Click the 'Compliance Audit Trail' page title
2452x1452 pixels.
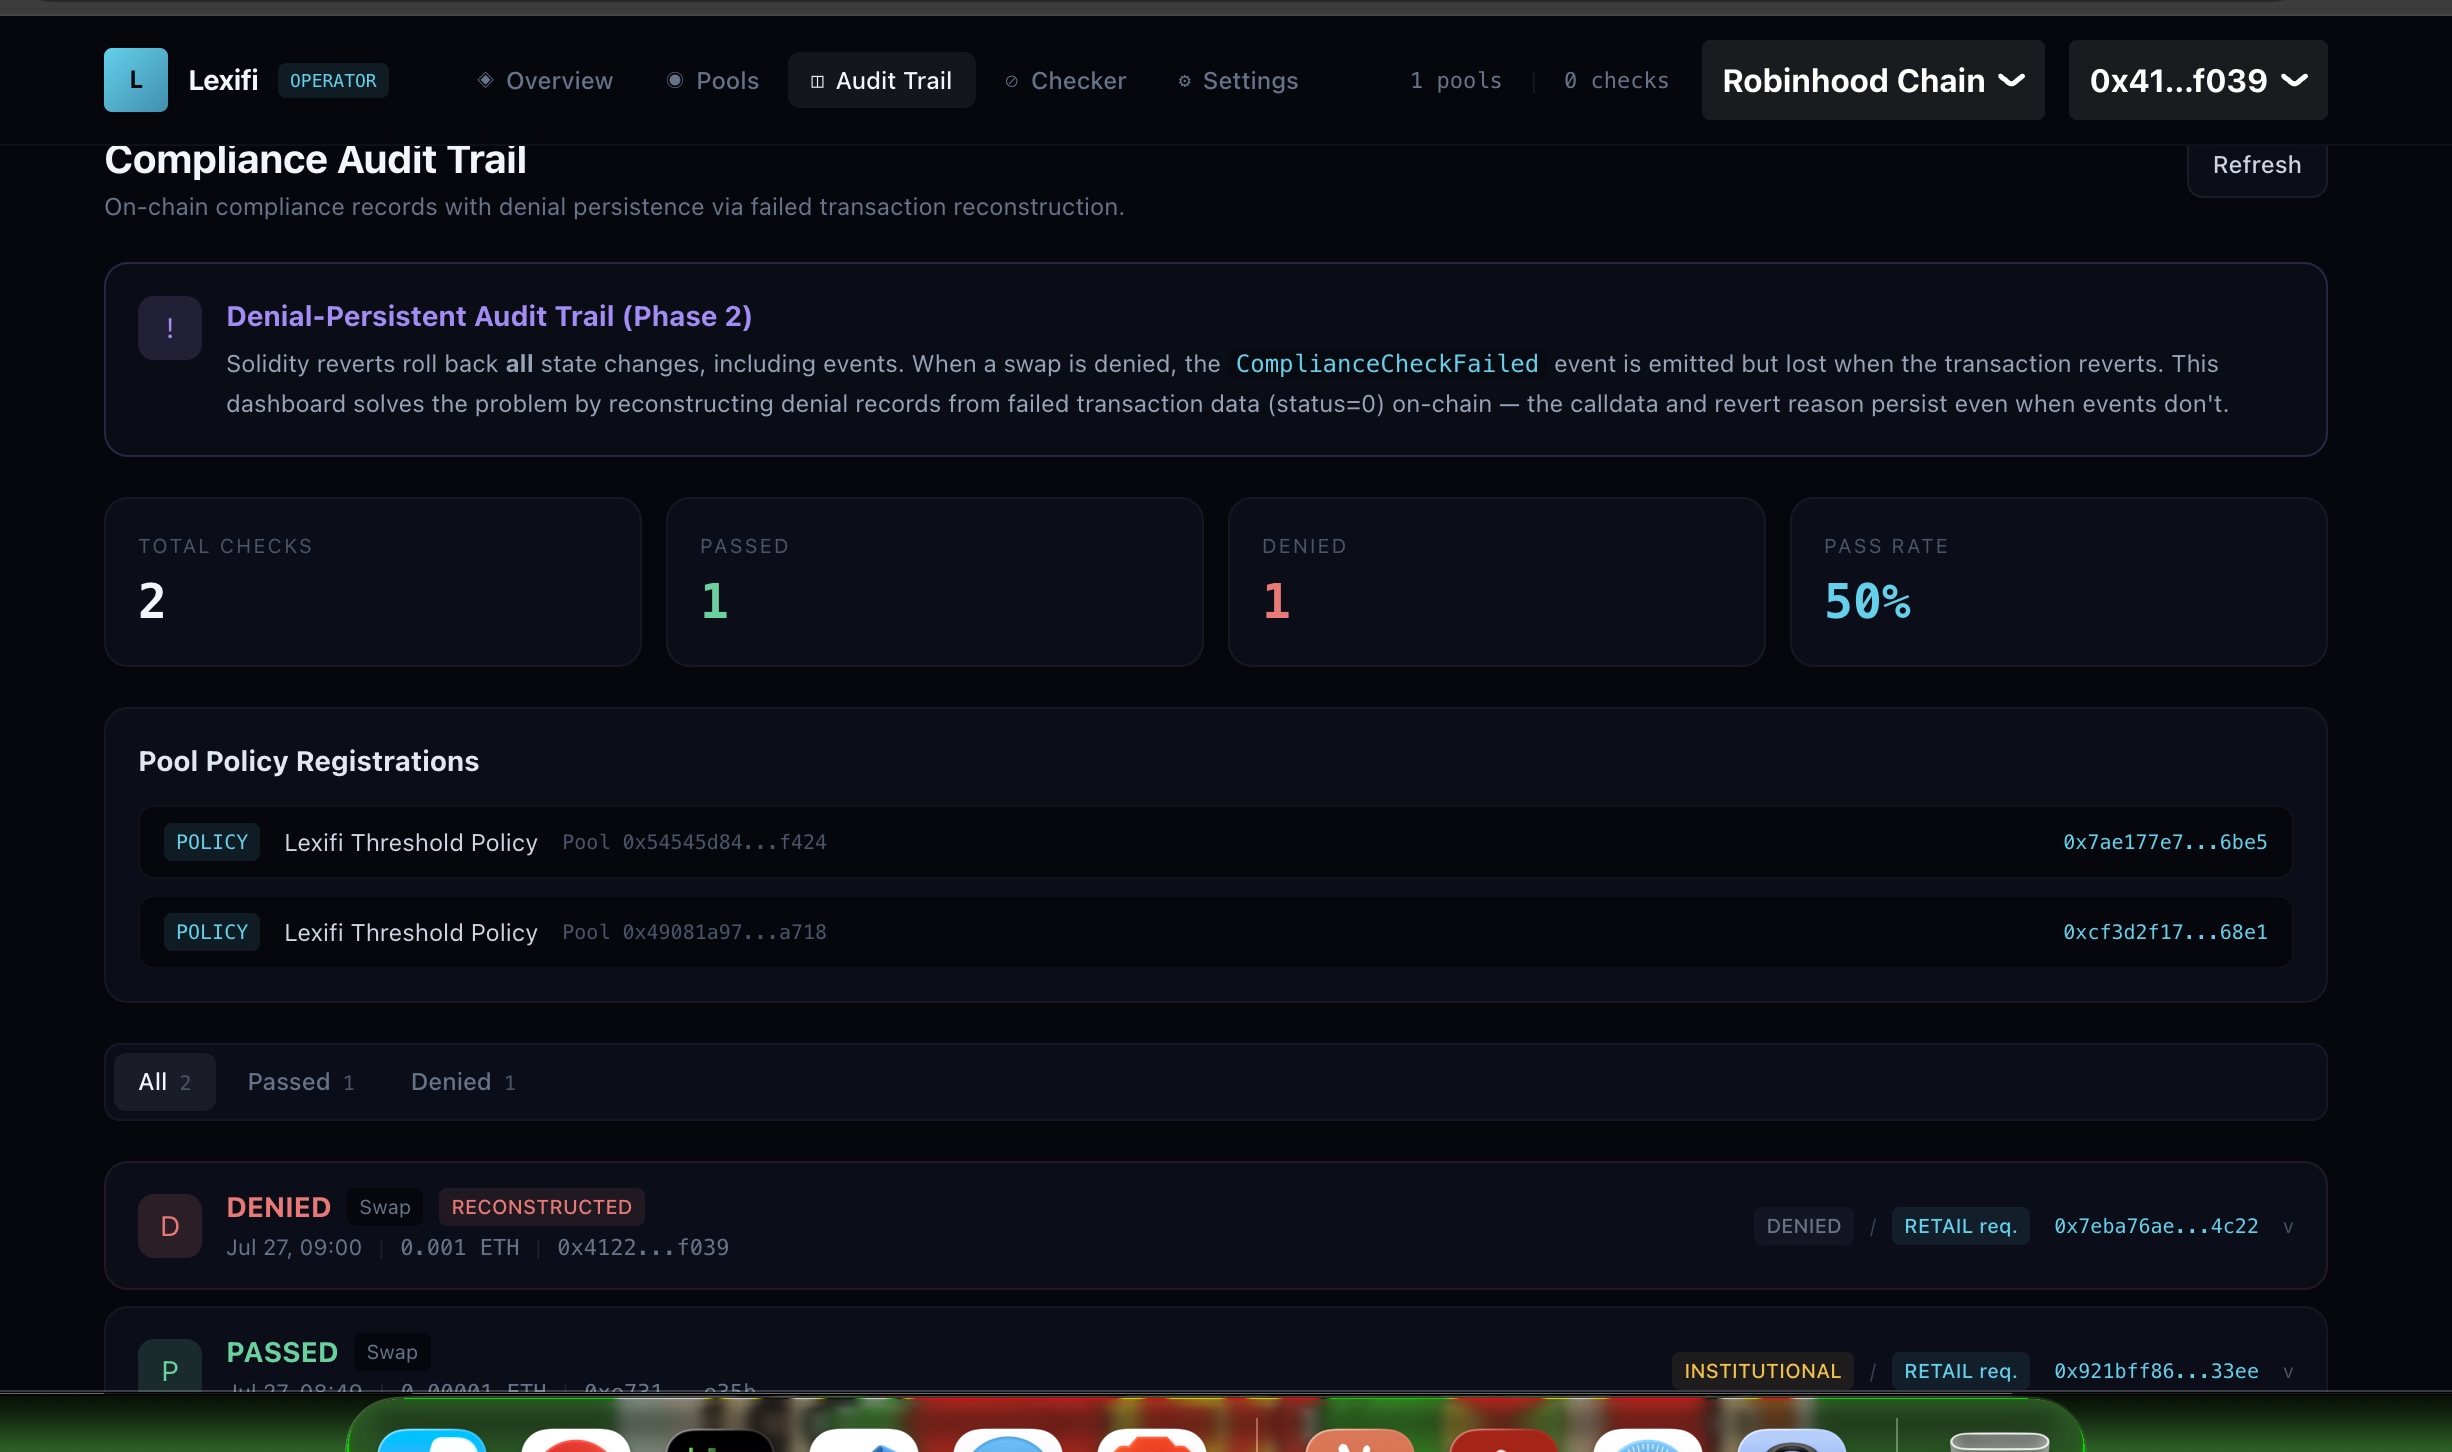pyautogui.click(x=315, y=160)
